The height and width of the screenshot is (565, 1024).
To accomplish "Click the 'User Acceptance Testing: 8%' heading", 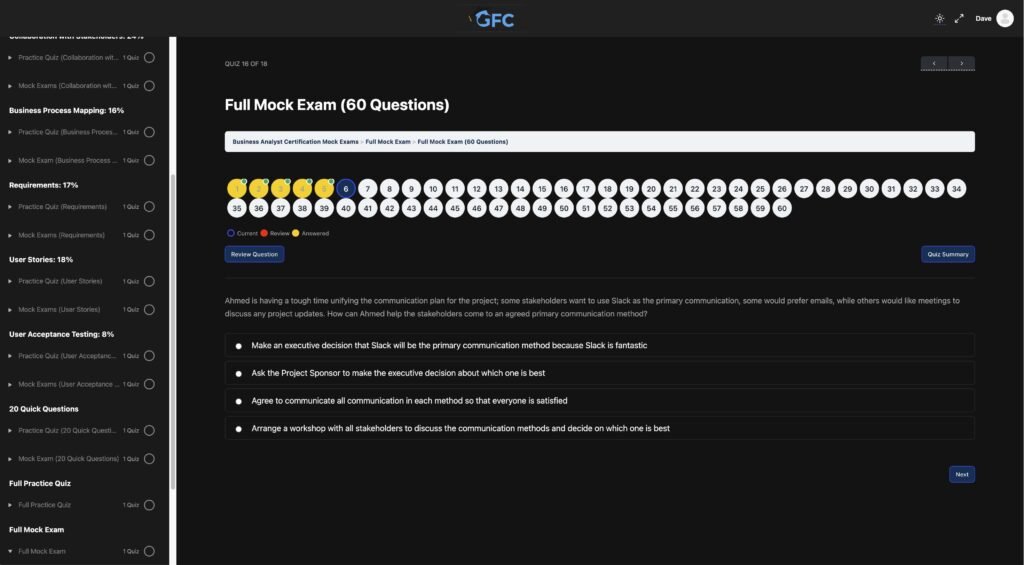I will coord(61,334).
